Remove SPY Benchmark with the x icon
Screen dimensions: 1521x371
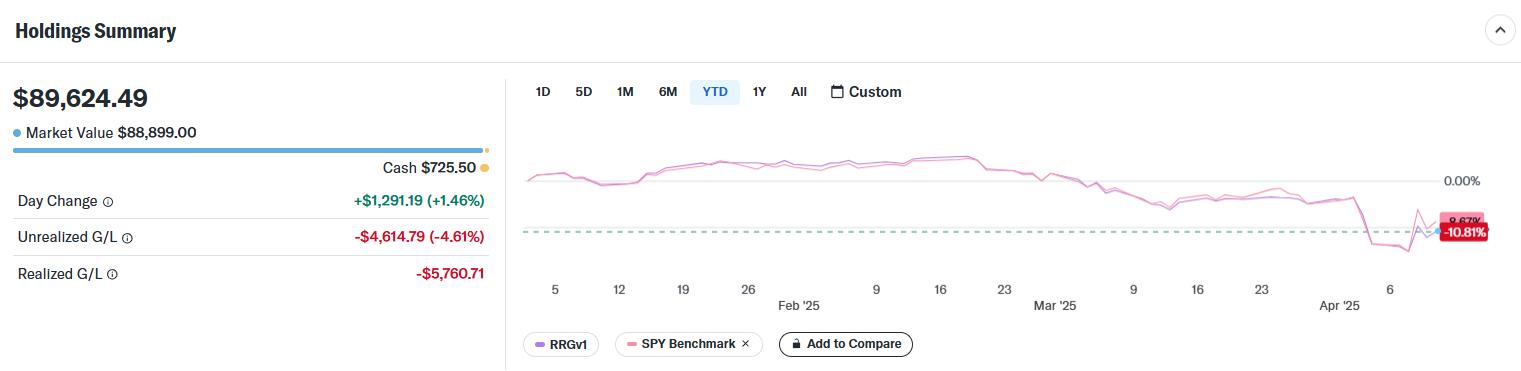click(745, 344)
